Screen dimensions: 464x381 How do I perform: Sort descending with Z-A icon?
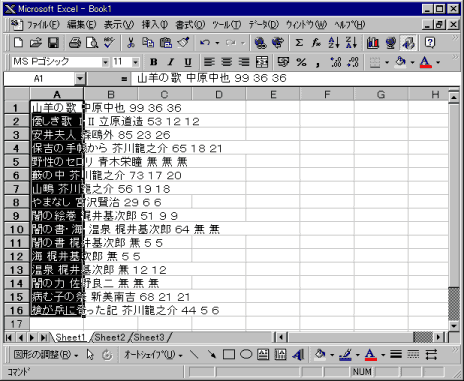click(x=351, y=43)
